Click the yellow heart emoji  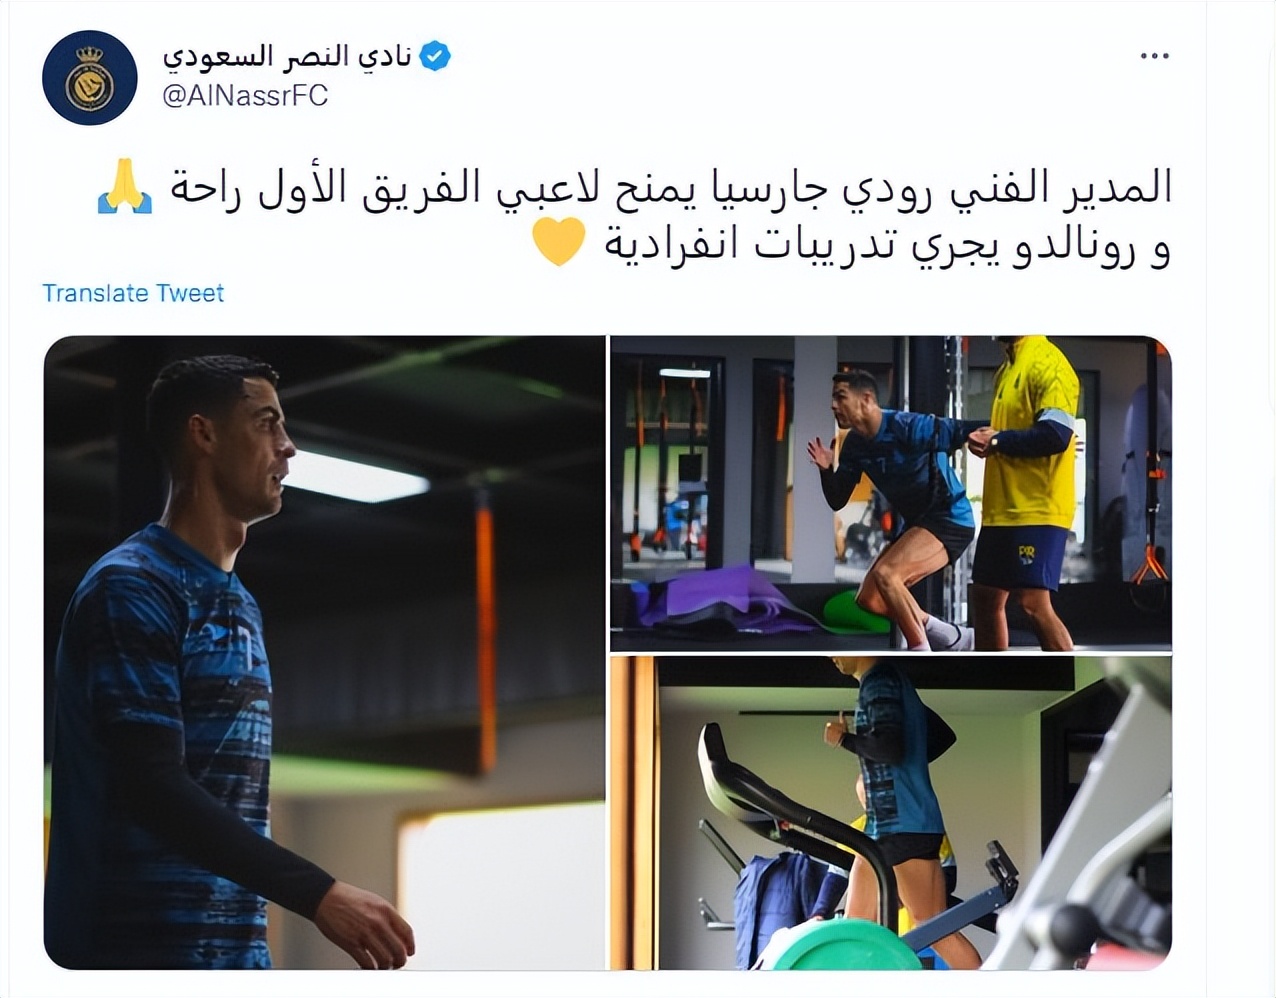click(x=558, y=241)
